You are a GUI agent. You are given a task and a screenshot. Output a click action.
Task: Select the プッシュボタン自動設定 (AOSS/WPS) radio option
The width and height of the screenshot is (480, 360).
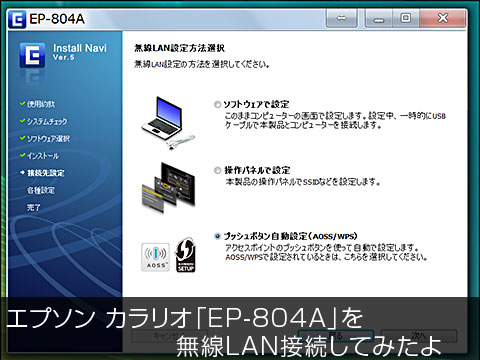[217, 236]
